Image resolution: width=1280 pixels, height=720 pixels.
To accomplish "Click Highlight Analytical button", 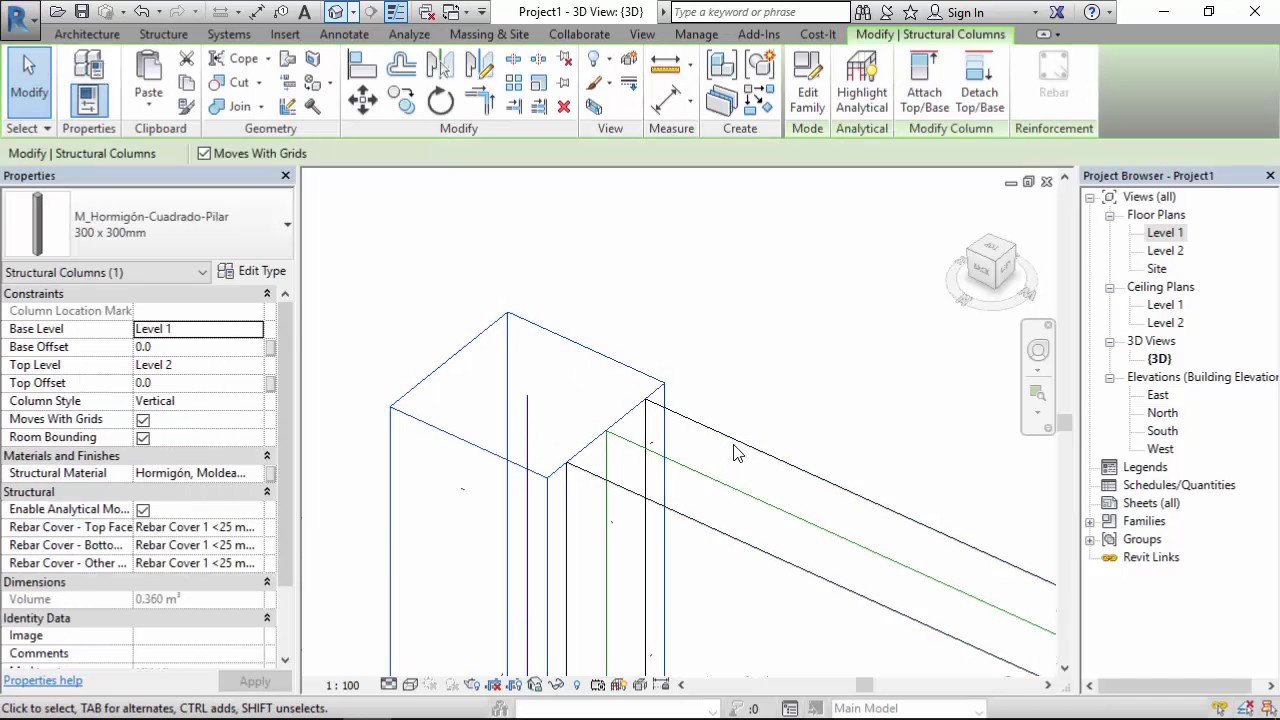I will [862, 83].
